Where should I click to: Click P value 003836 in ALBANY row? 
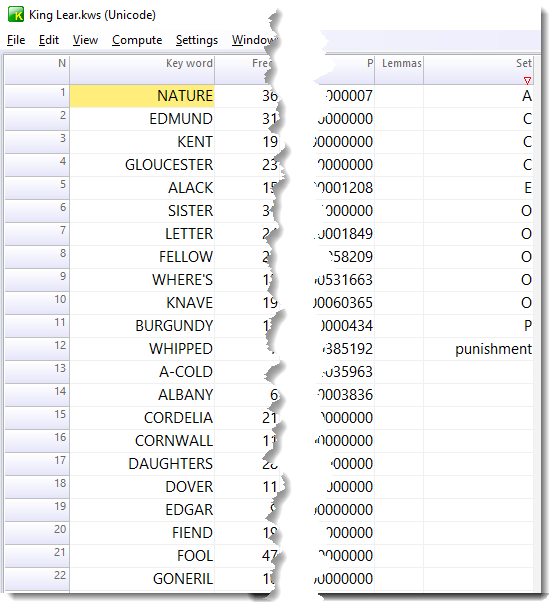(346, 395)
